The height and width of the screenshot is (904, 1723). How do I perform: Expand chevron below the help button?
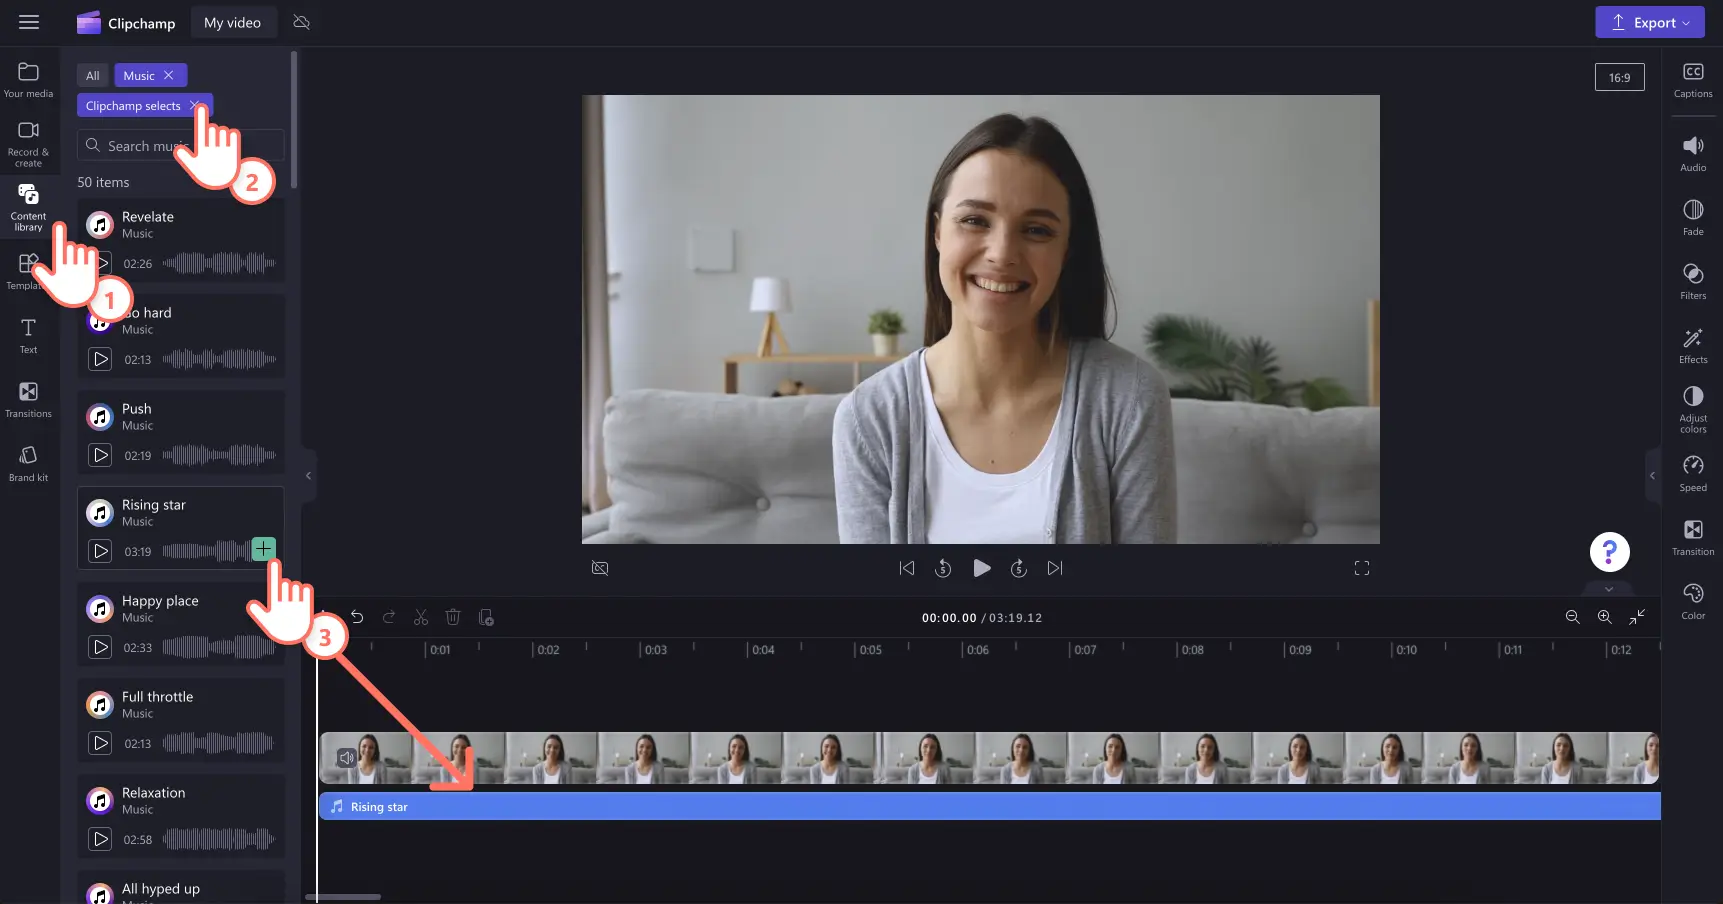[1609, 589]
